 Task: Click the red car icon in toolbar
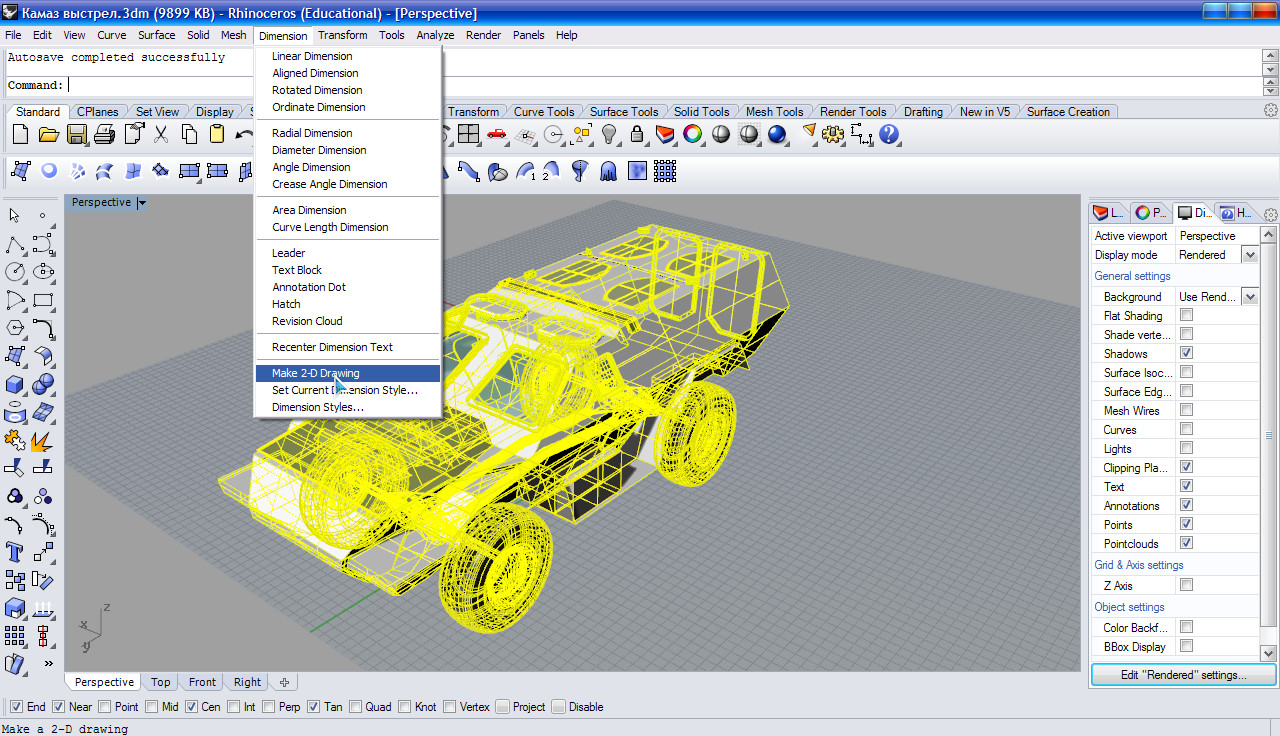pos(496,134)
